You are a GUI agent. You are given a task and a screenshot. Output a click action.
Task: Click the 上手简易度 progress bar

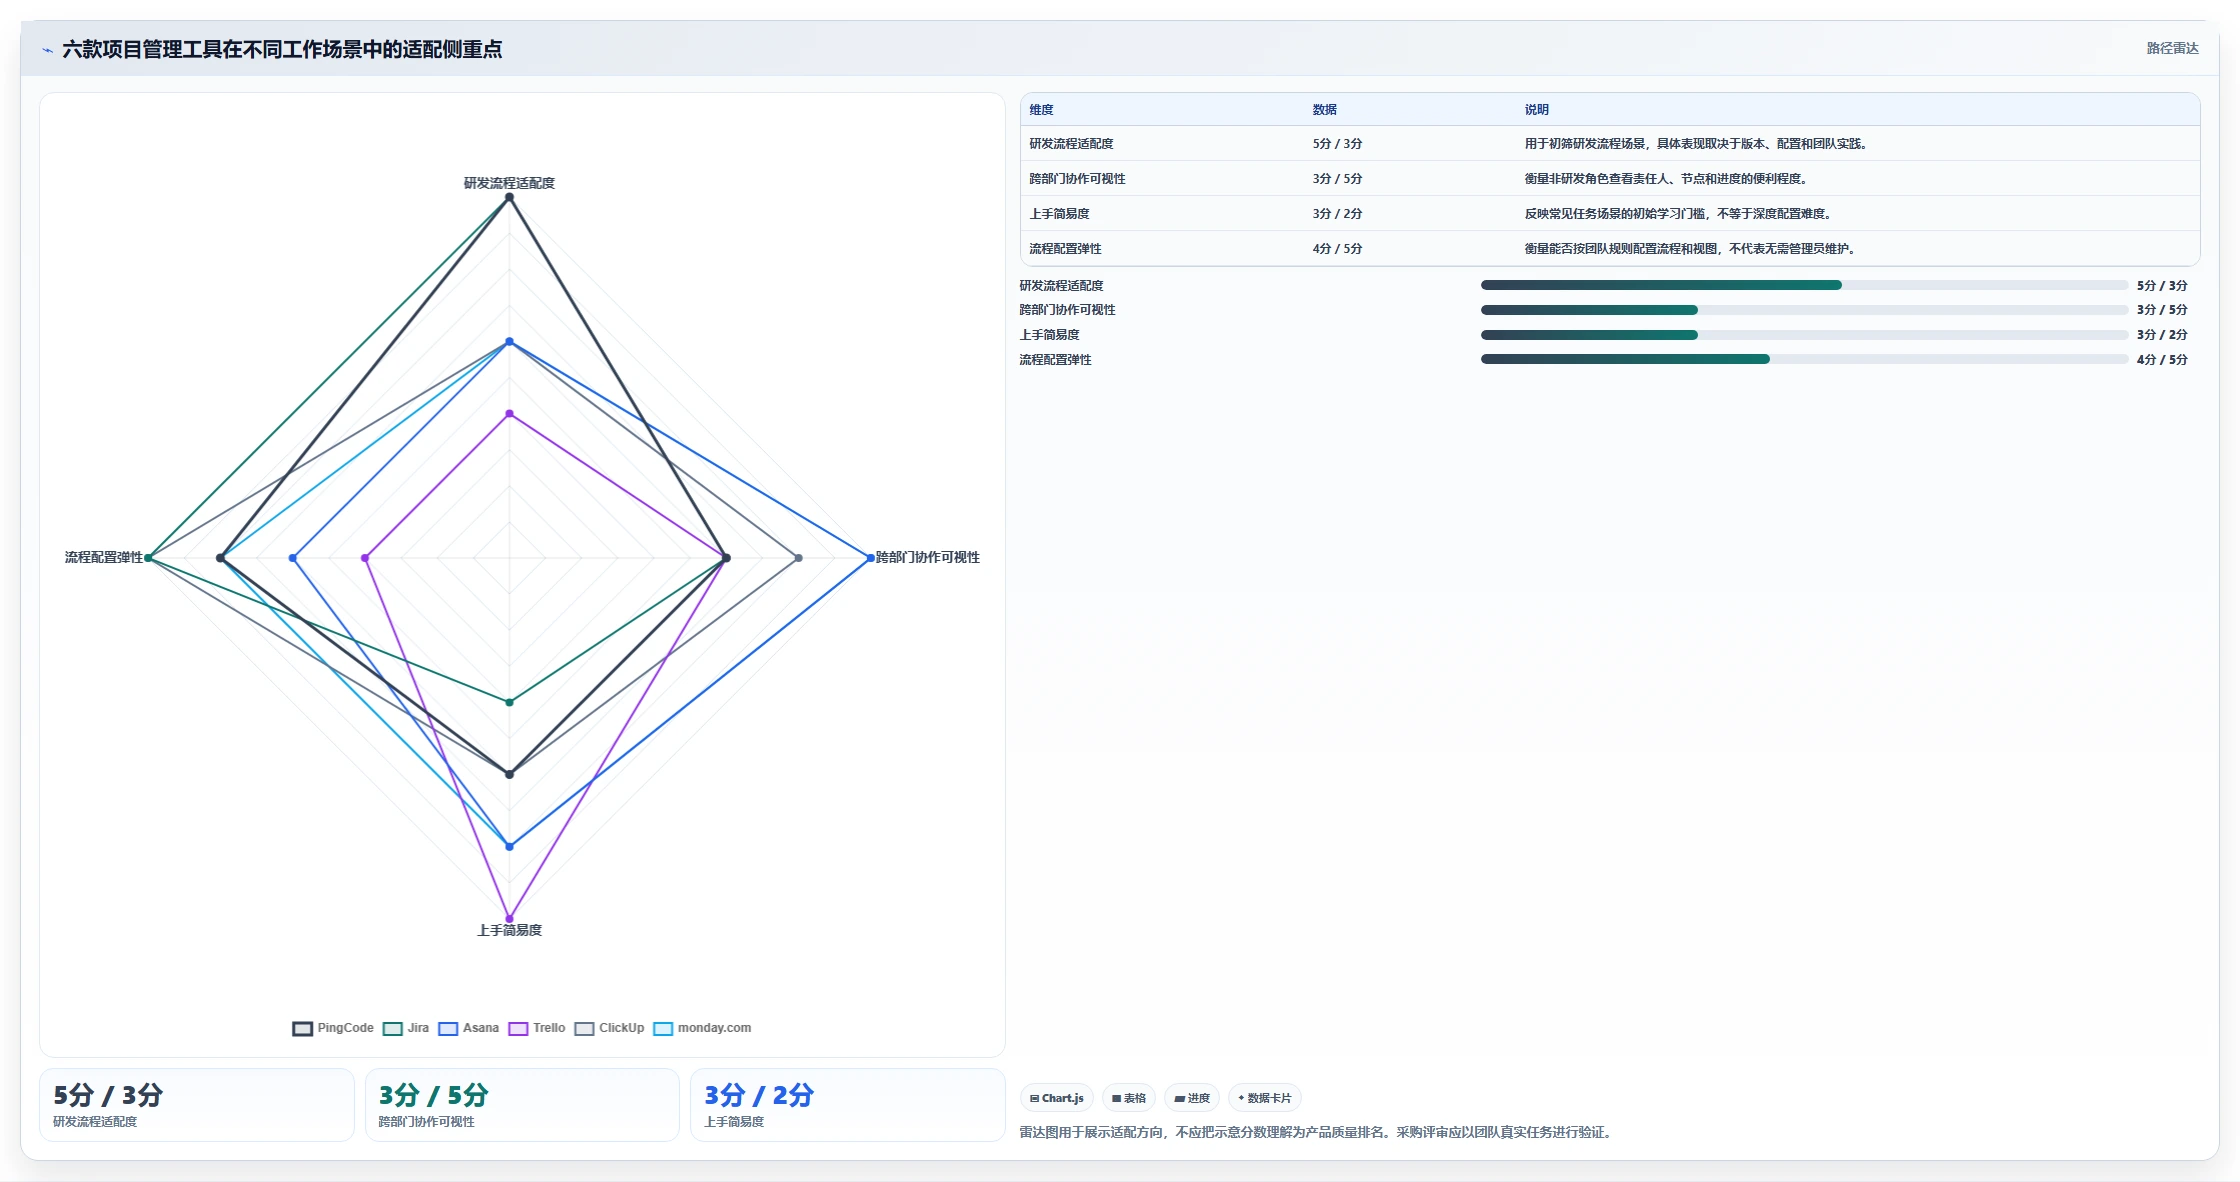1804,335
